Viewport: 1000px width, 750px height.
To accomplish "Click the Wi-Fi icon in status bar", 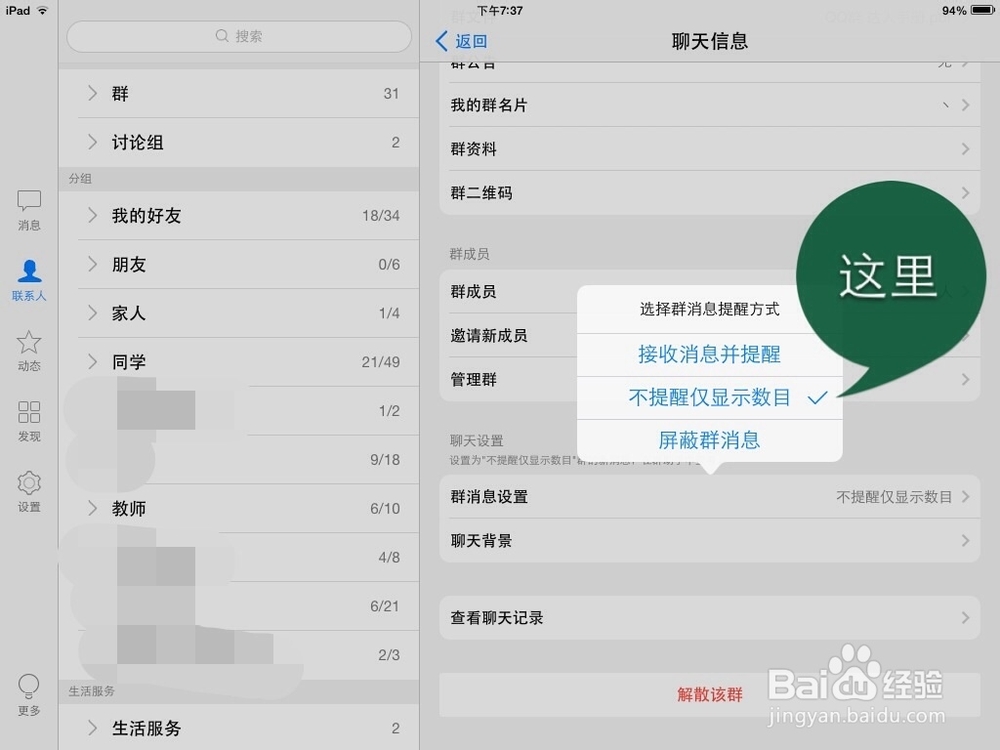I will click(43, 10).
